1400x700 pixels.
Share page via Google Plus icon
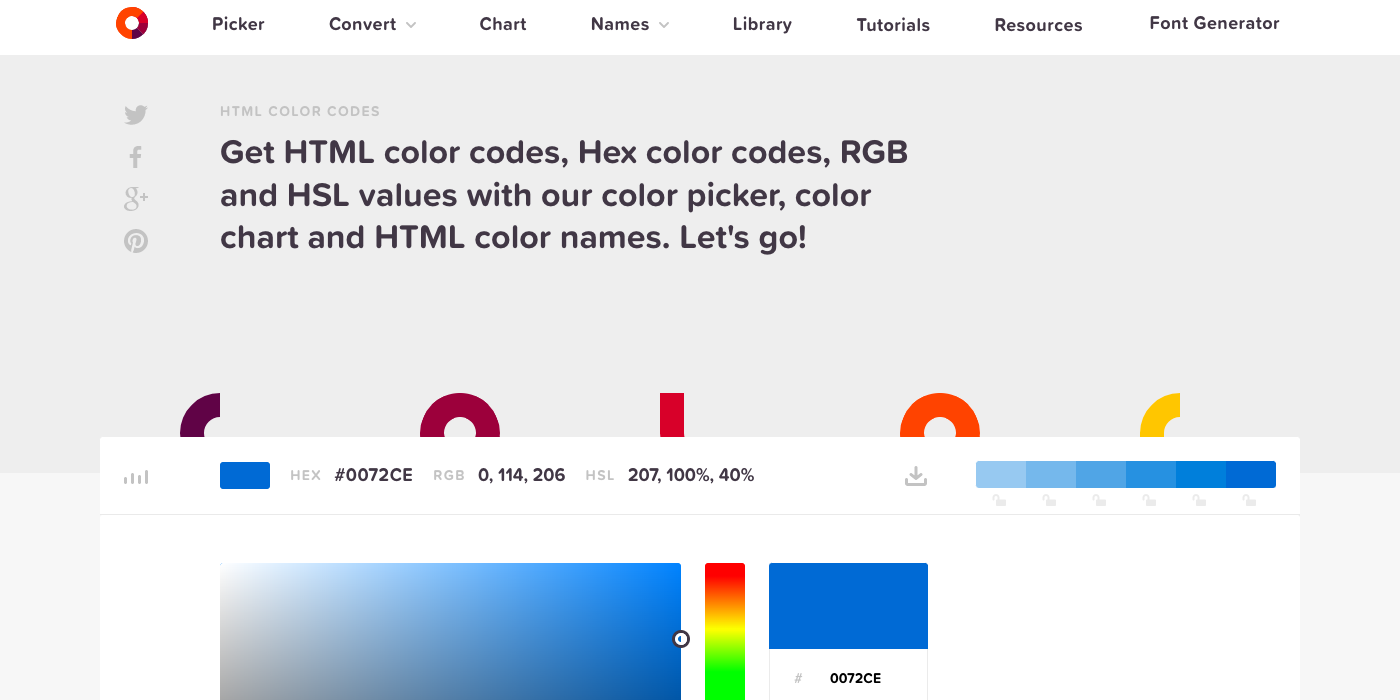click(x=136, y=199)
